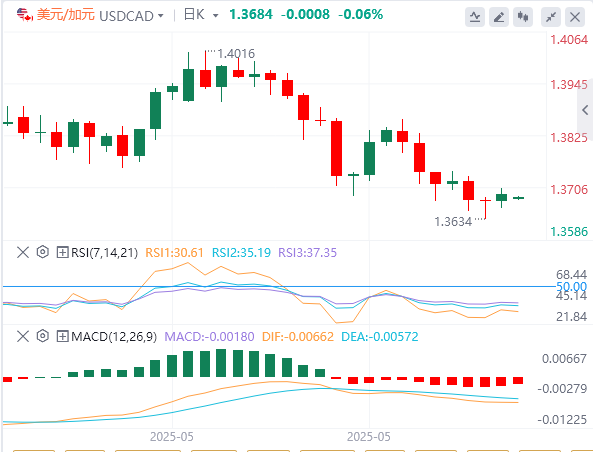Open the USDCAD symbol dropdown arrow
Viewport: 593px width, 452px height.
click(161, 16)
